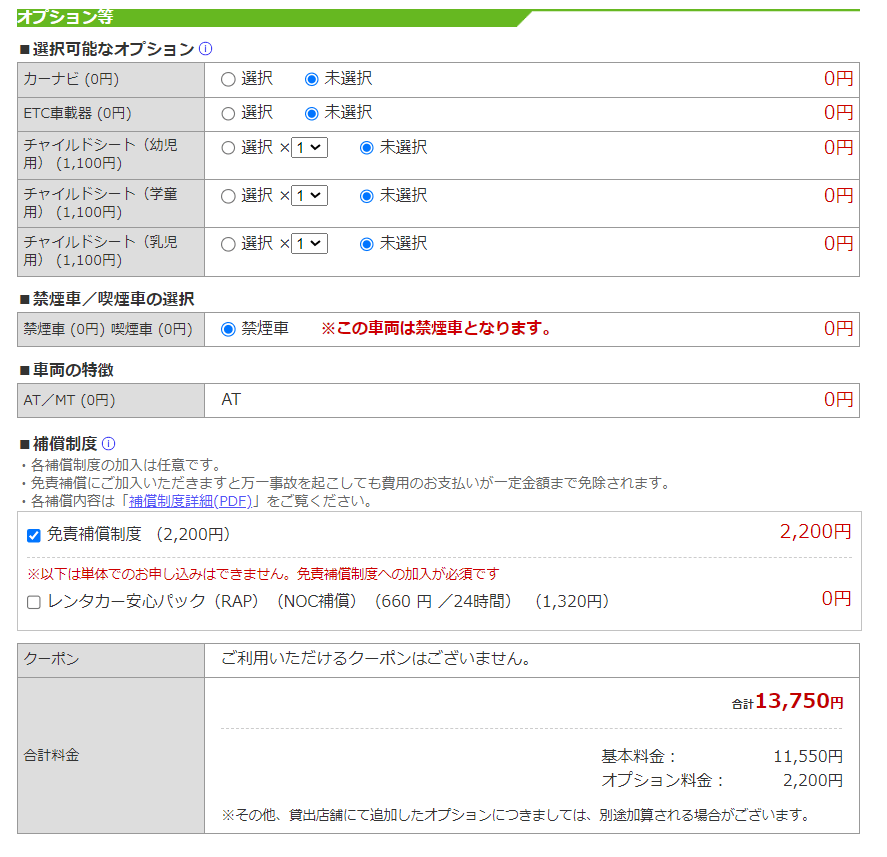Viewport: 887px width, 857px height.
Task: Check the レンタカー安心パック（RAP） checkbox
Action: 34,602
